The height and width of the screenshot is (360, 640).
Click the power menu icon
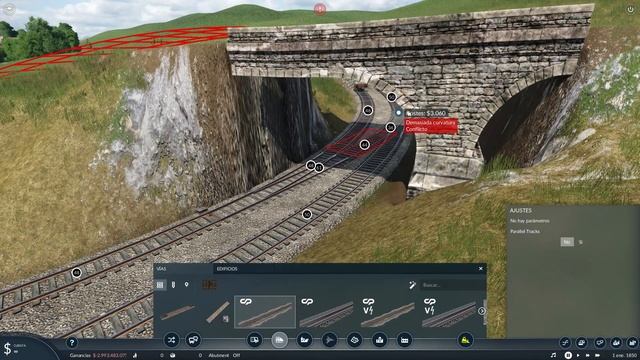pos(630,10)
